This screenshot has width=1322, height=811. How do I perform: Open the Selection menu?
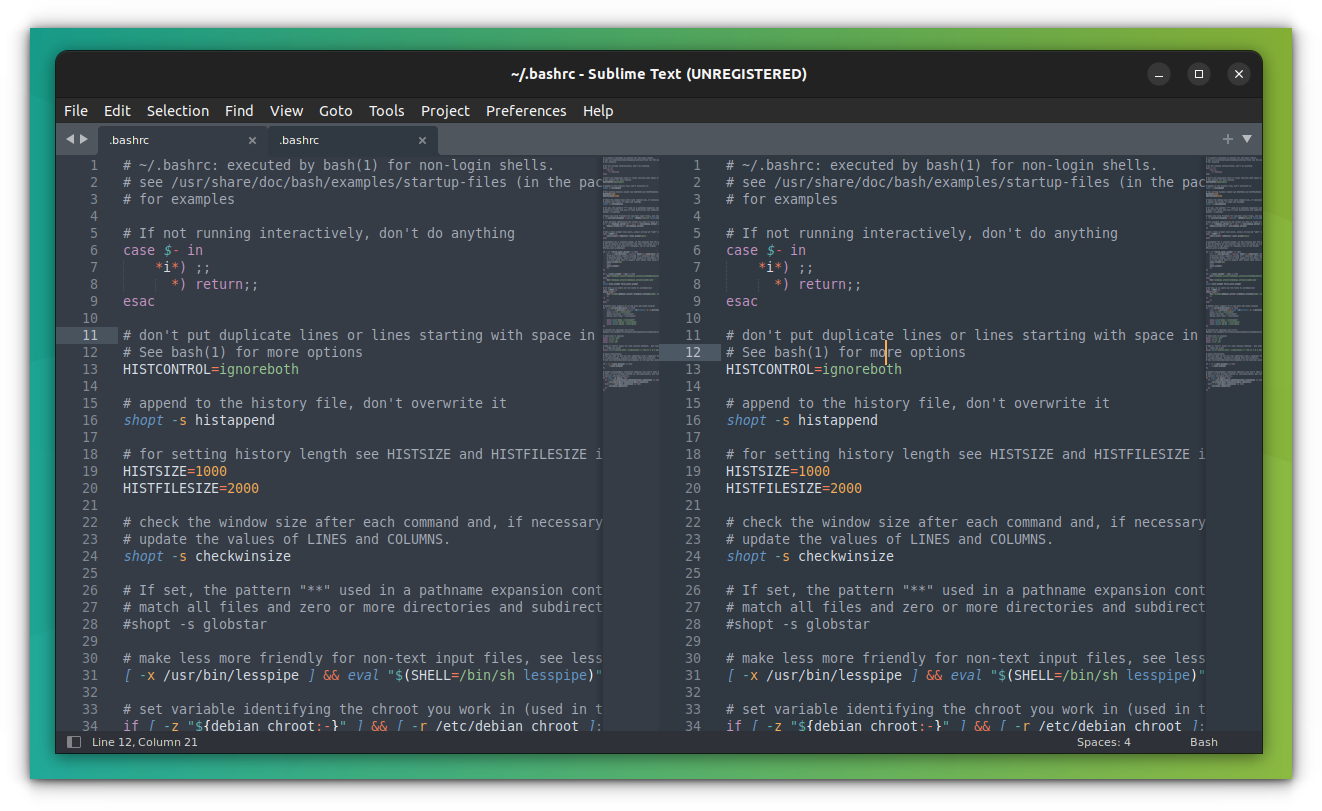(178, 111)
